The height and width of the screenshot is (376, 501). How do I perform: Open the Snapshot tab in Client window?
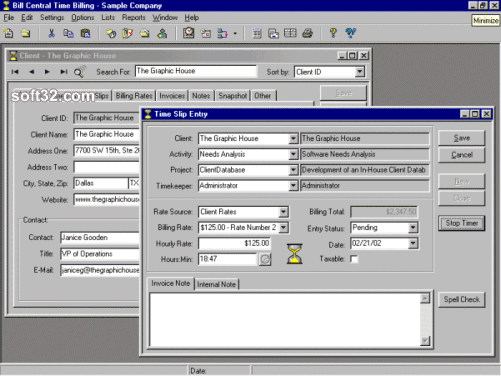233,96
